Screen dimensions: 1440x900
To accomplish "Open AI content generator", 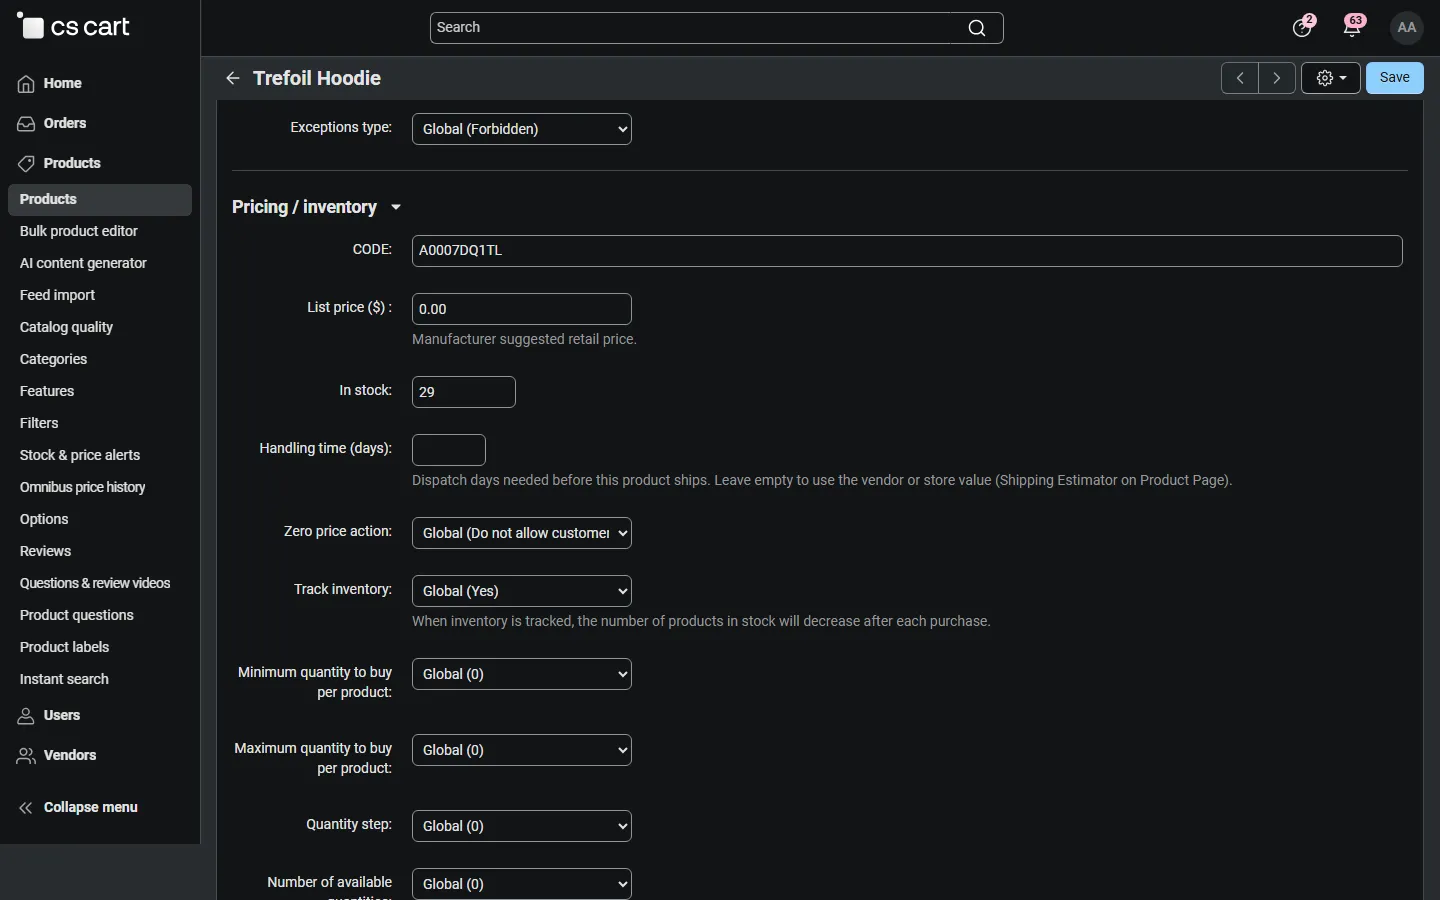I will [83, 264].
